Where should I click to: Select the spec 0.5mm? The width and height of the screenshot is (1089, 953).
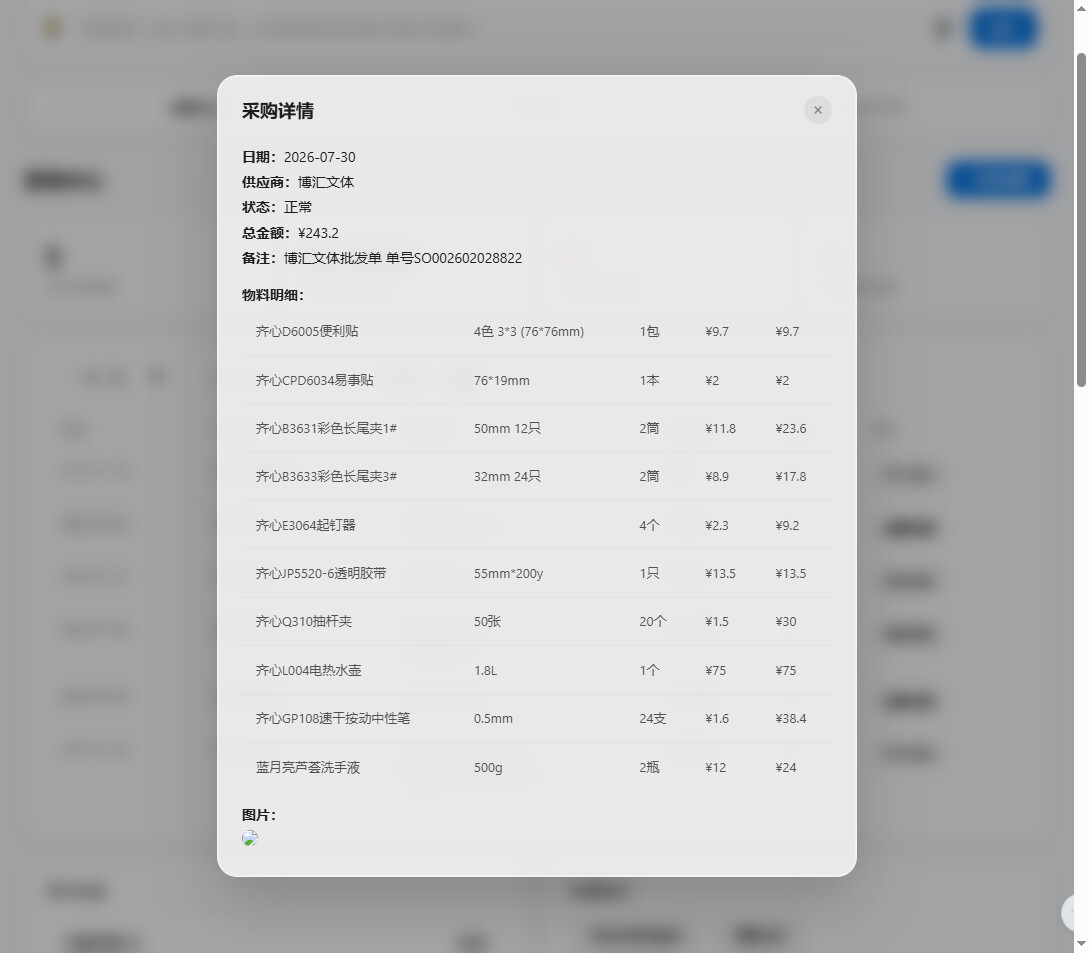(493, 718)
